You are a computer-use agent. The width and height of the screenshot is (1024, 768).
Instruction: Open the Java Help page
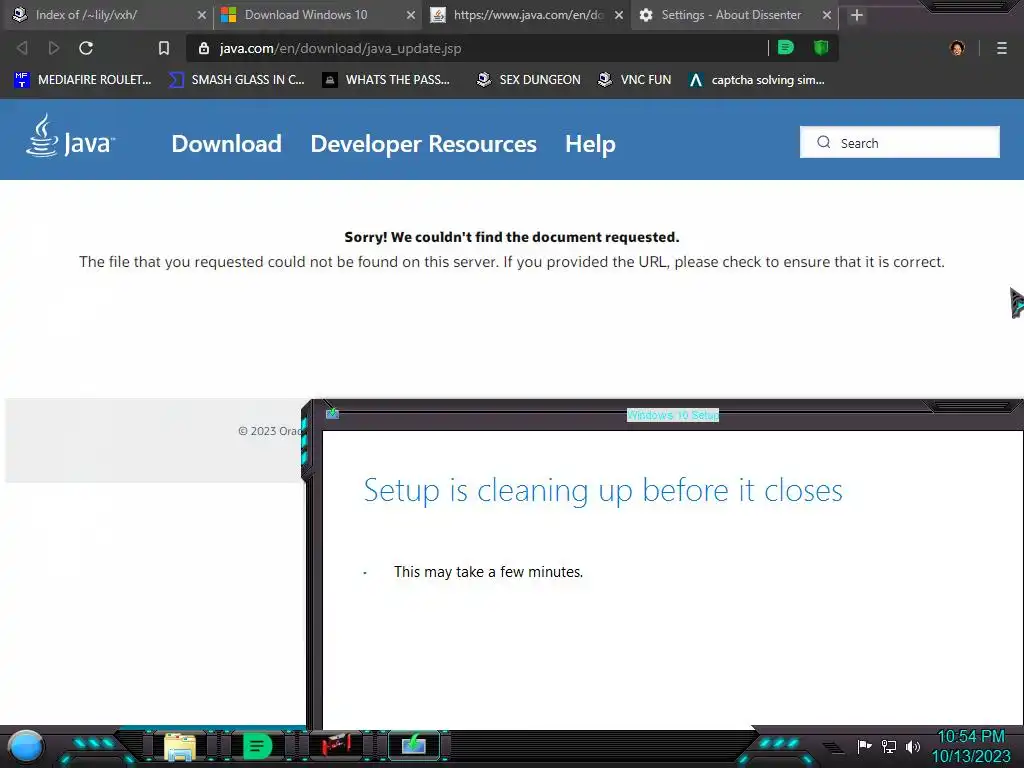point(590,144)
